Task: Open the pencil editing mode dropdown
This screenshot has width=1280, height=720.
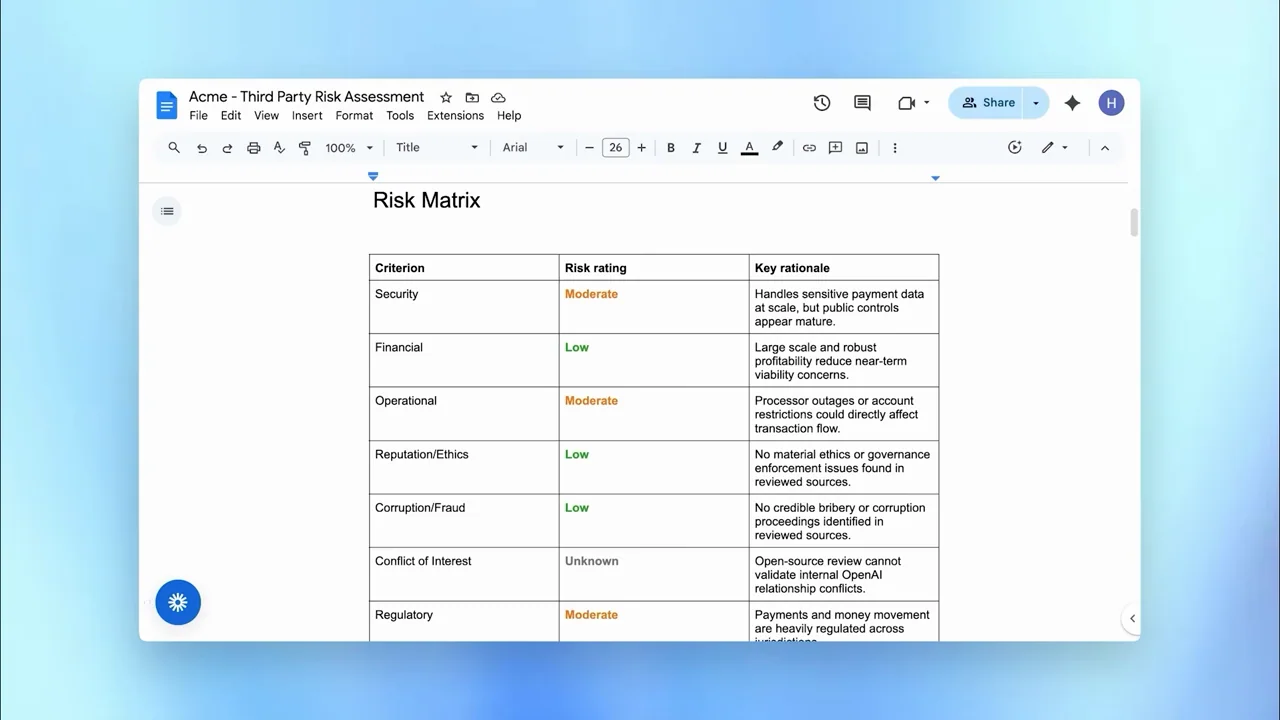Action: click(1054, 148)
